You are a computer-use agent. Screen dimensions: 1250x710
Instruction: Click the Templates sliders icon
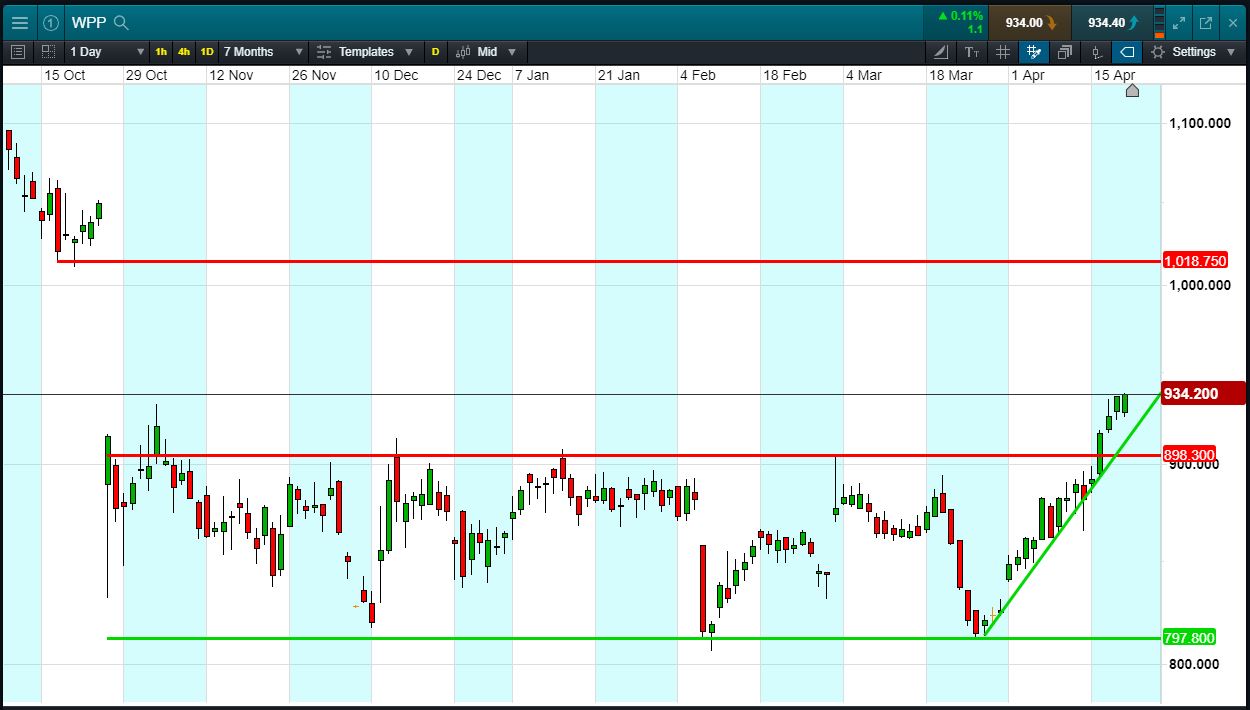tap(324, 52)
